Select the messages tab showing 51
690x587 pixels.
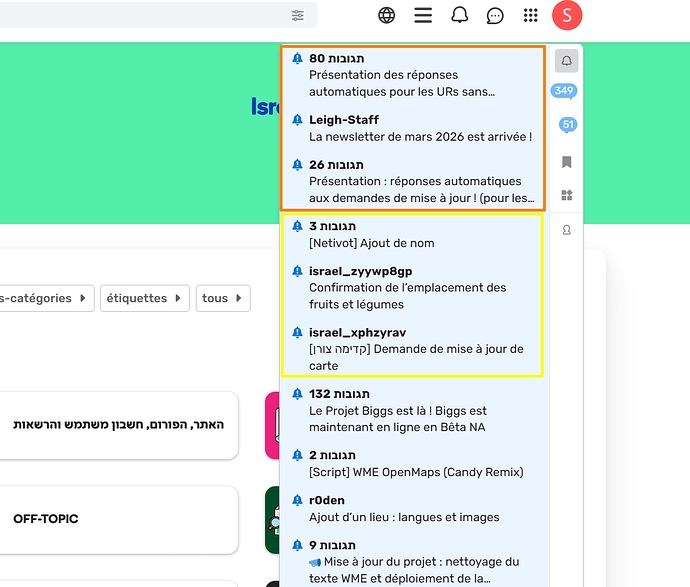(568, 125)
